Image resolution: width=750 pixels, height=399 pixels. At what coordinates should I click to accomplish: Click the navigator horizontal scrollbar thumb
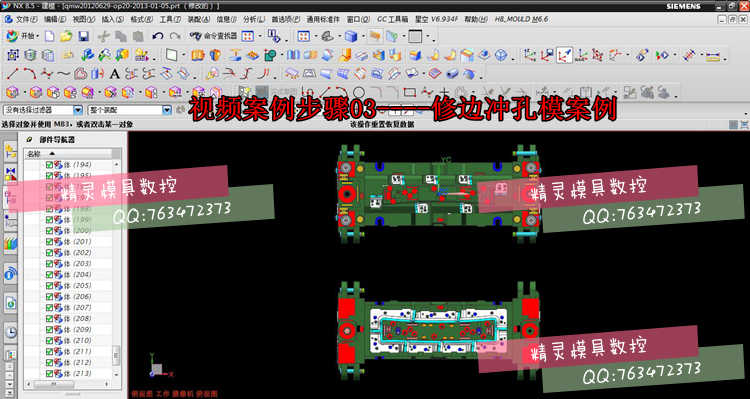pos(54,384)
